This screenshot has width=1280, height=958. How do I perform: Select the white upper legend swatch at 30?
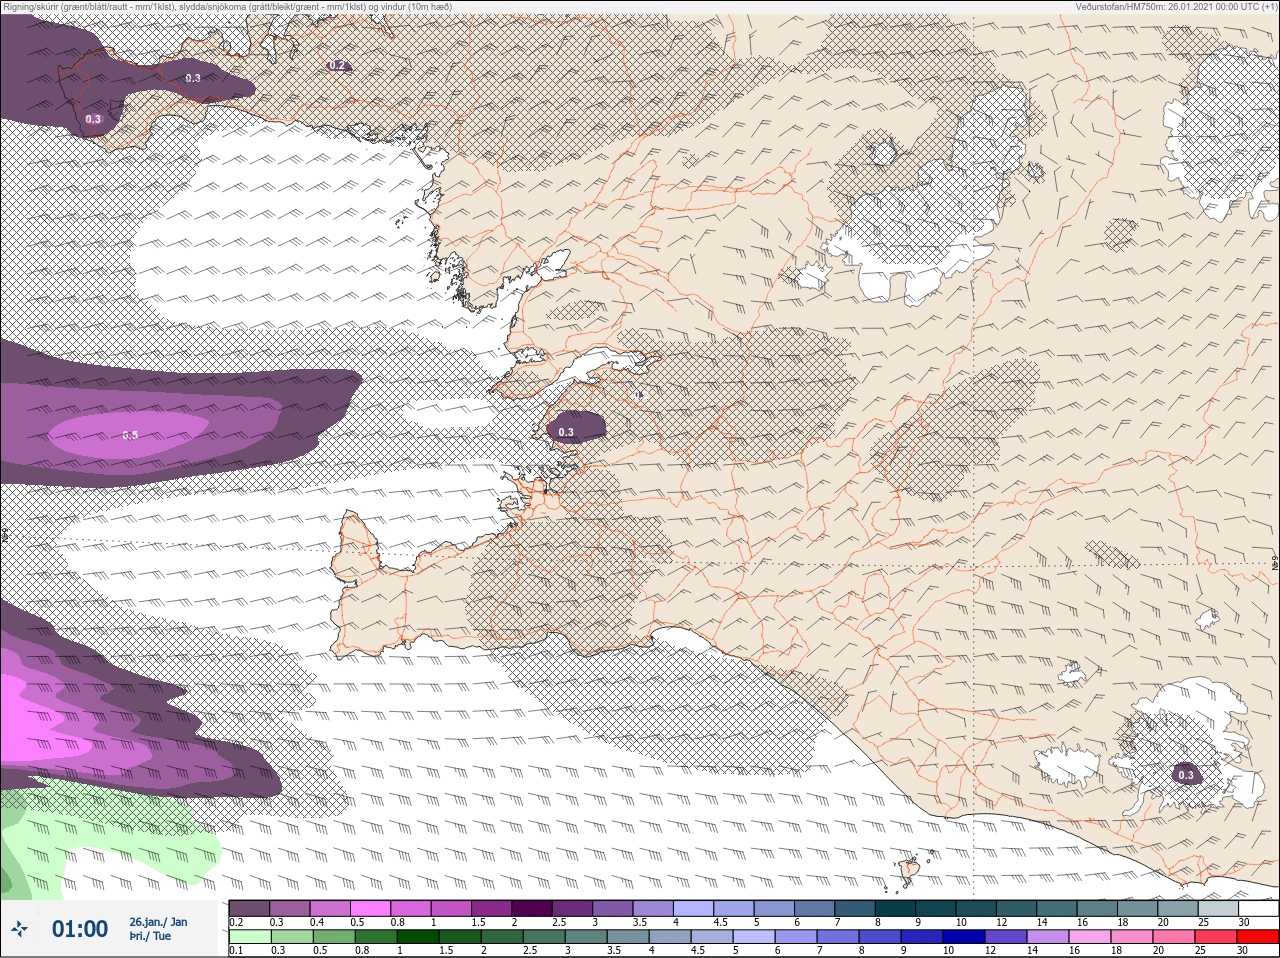(x=1258, y=908)
